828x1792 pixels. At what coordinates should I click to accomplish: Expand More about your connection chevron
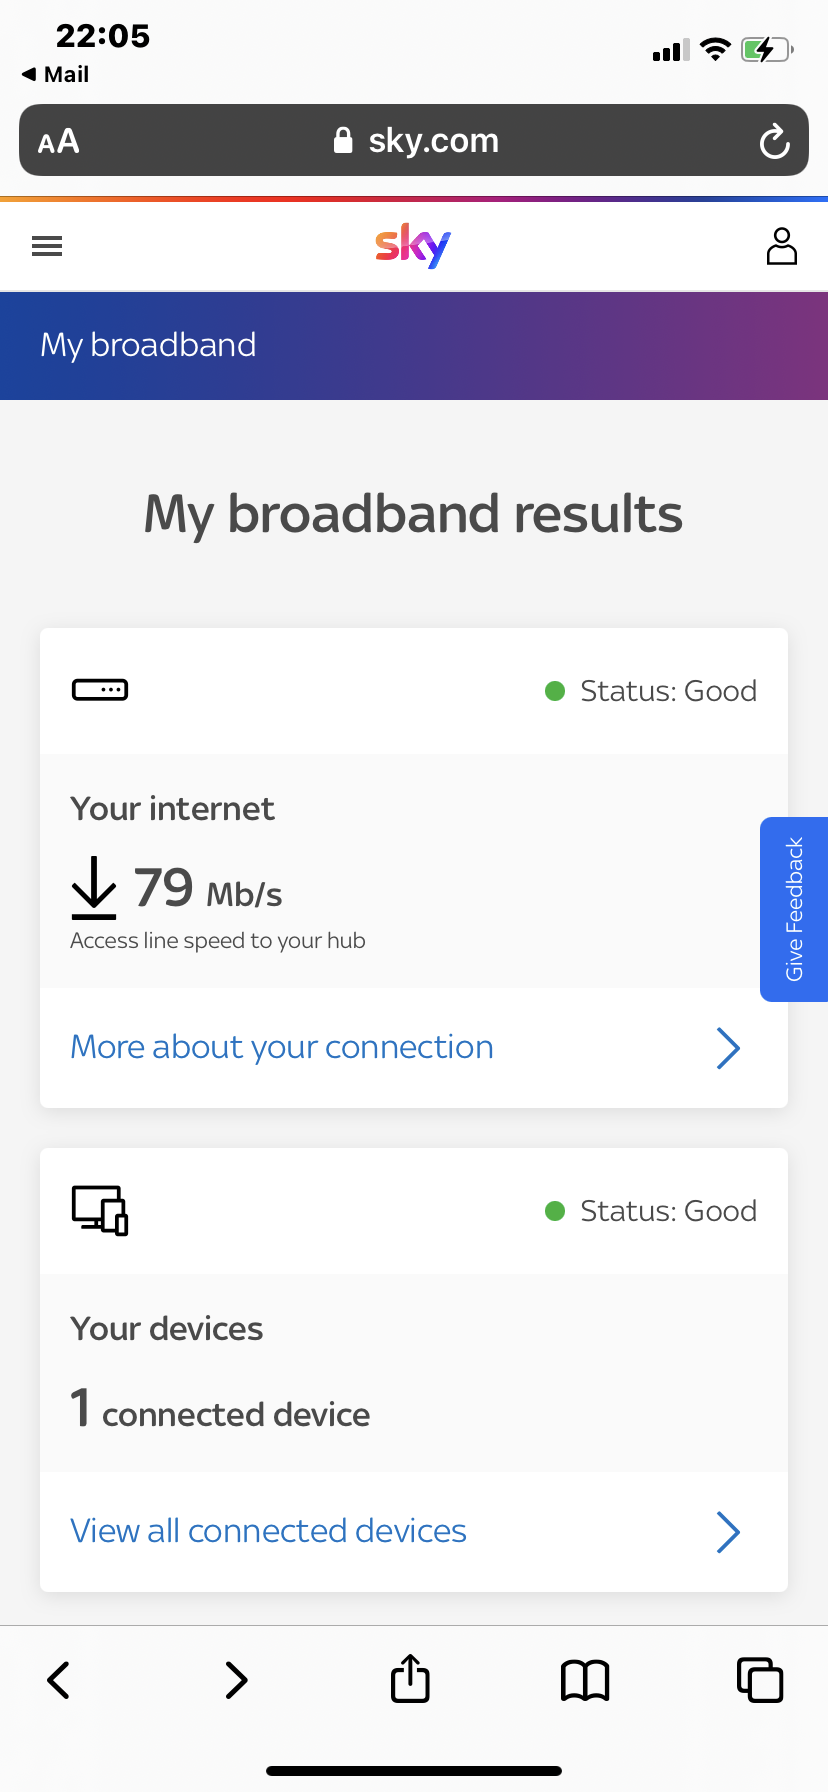(729, 1048)
